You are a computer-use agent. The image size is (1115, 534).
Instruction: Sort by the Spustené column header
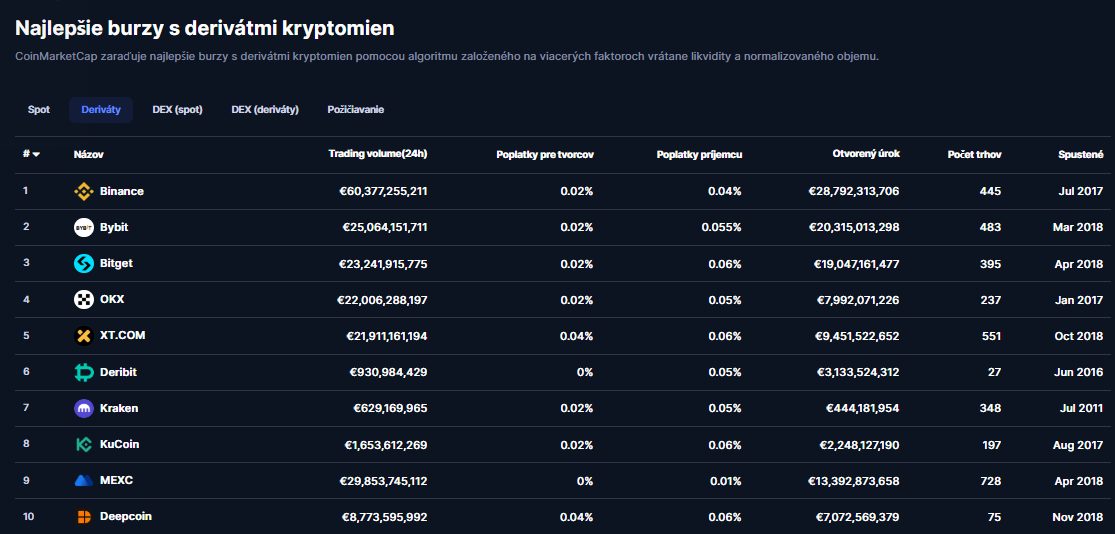[1080, 155]
